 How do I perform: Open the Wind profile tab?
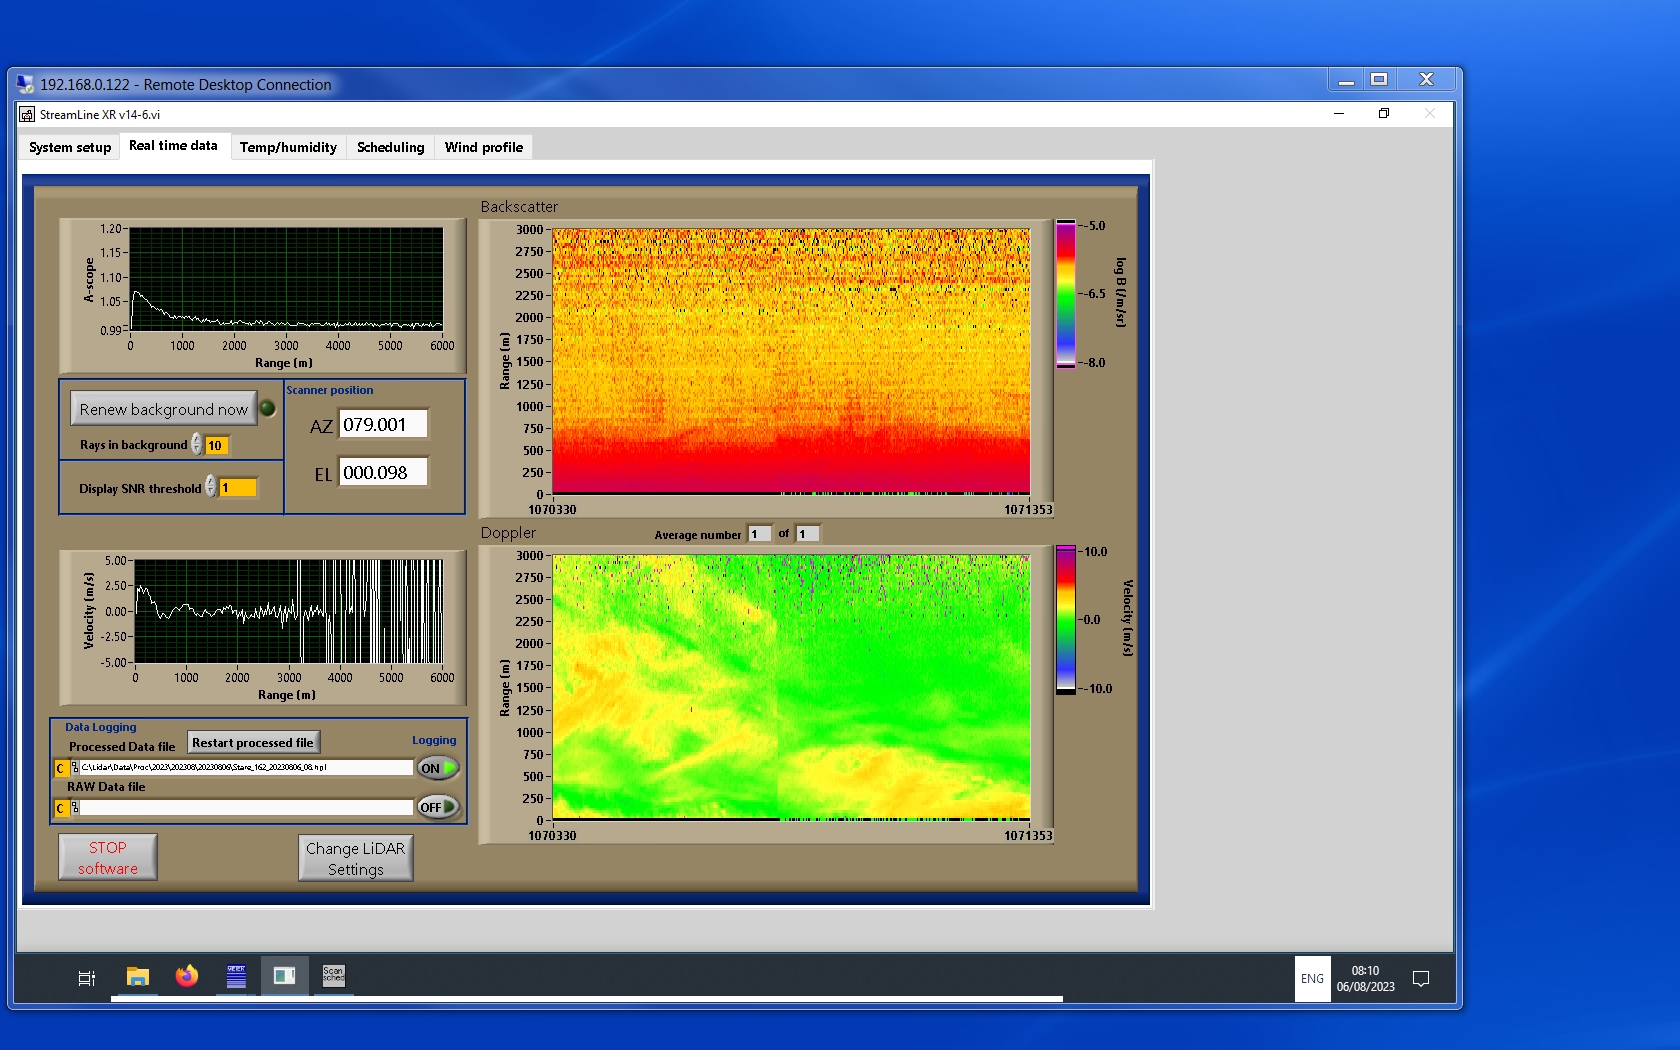(483, 147)
